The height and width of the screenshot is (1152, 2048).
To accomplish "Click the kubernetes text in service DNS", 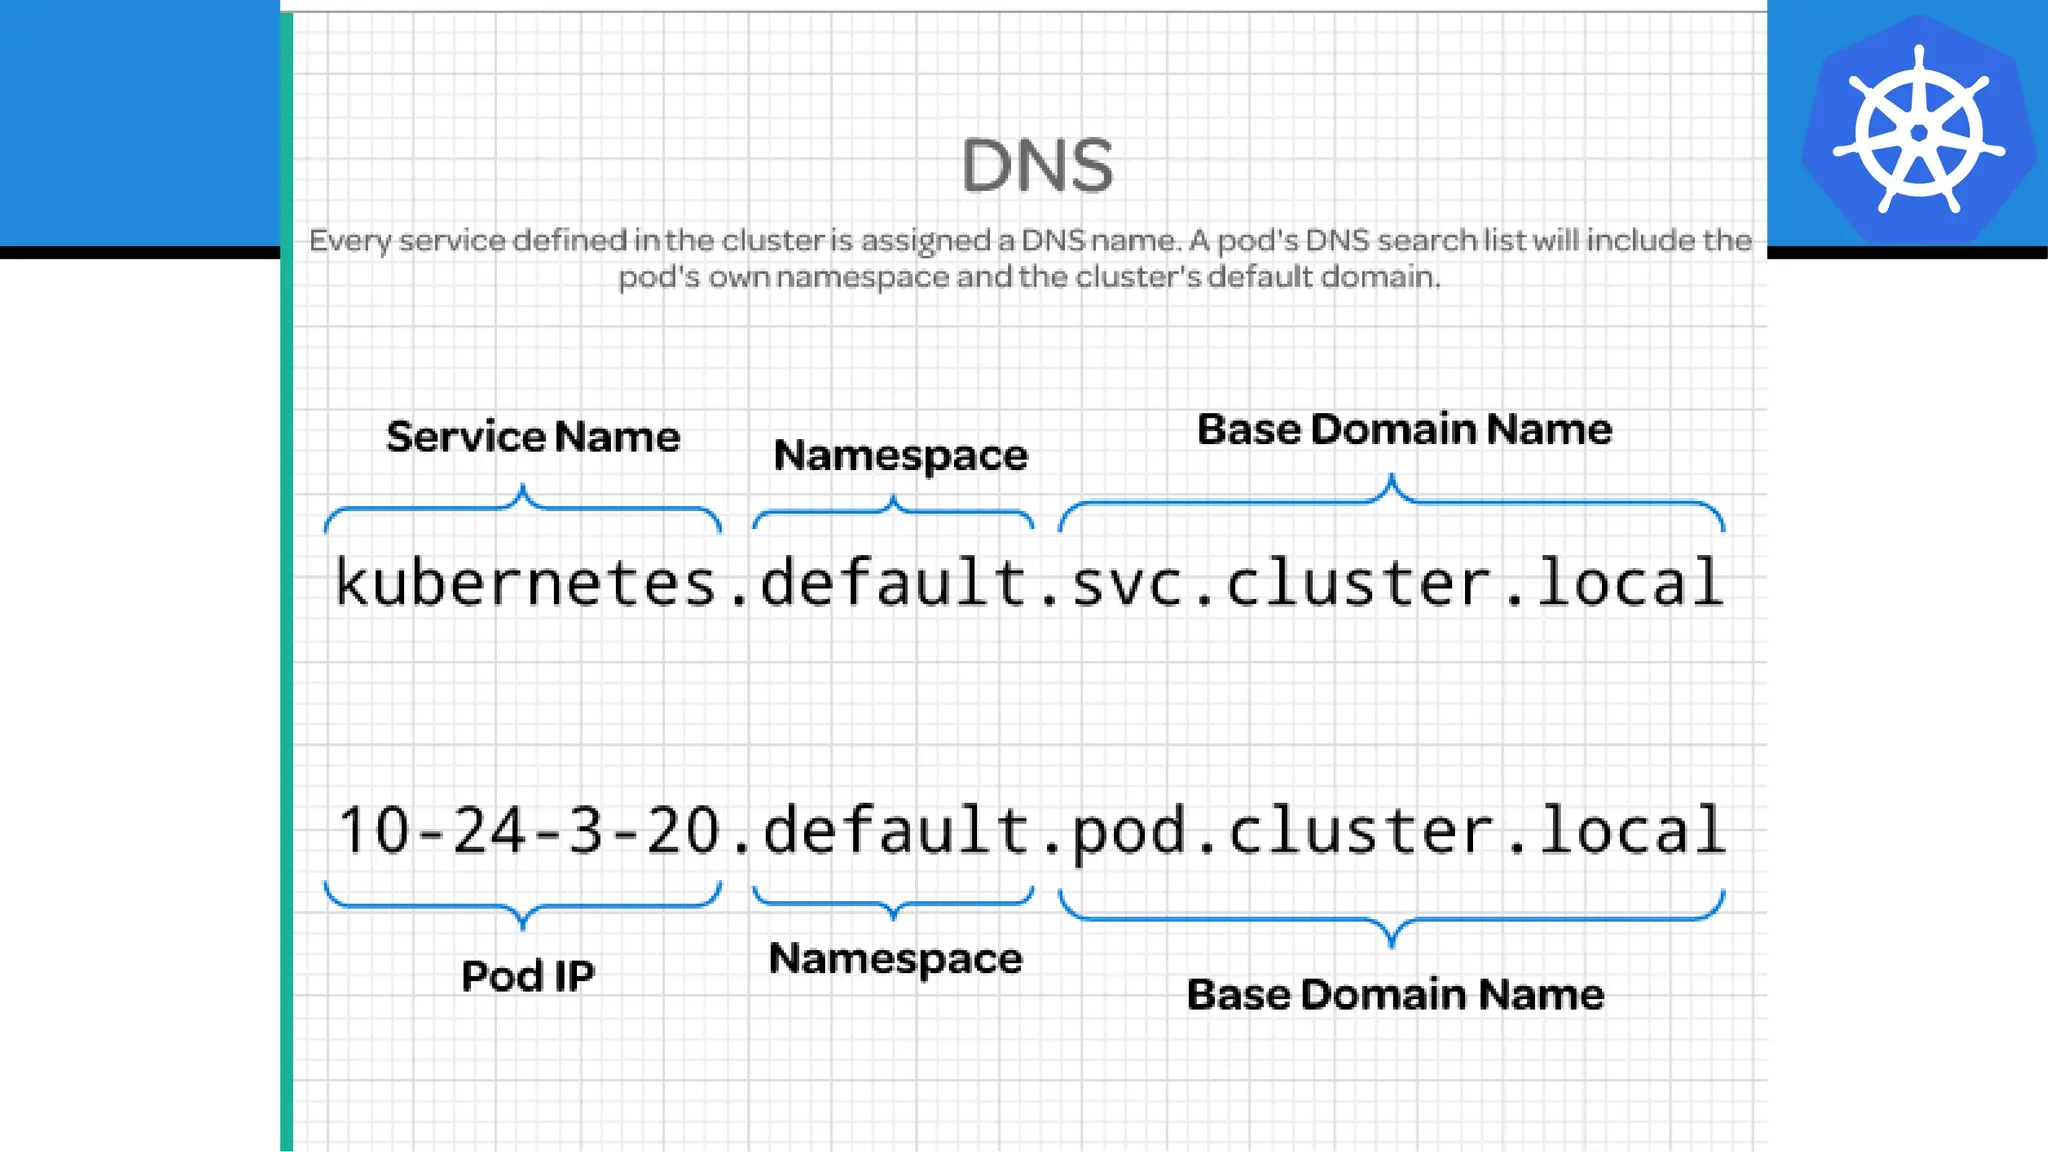I will pos(526,583).
